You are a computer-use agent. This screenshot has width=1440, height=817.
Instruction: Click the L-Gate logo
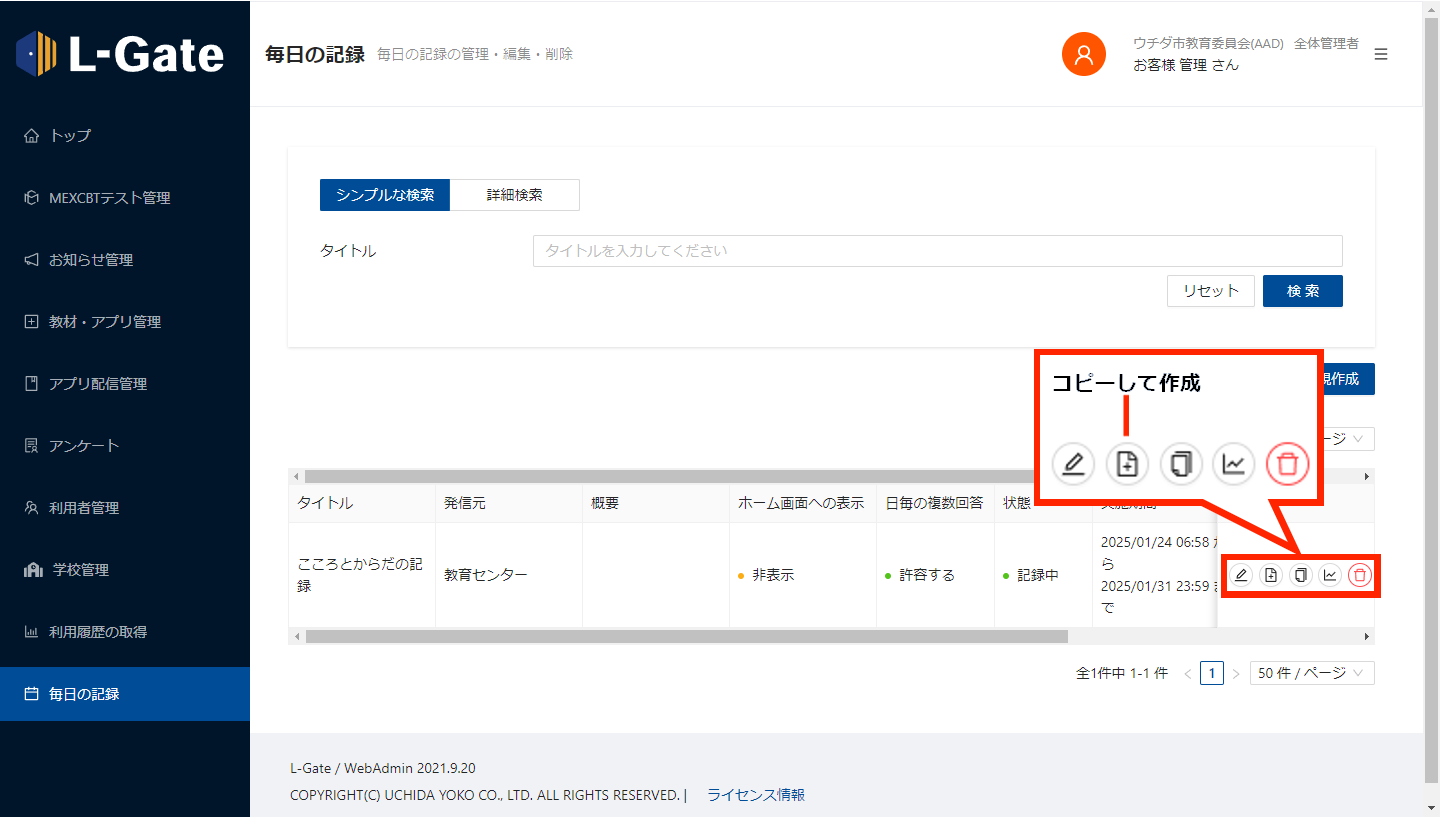coord(121,53)
